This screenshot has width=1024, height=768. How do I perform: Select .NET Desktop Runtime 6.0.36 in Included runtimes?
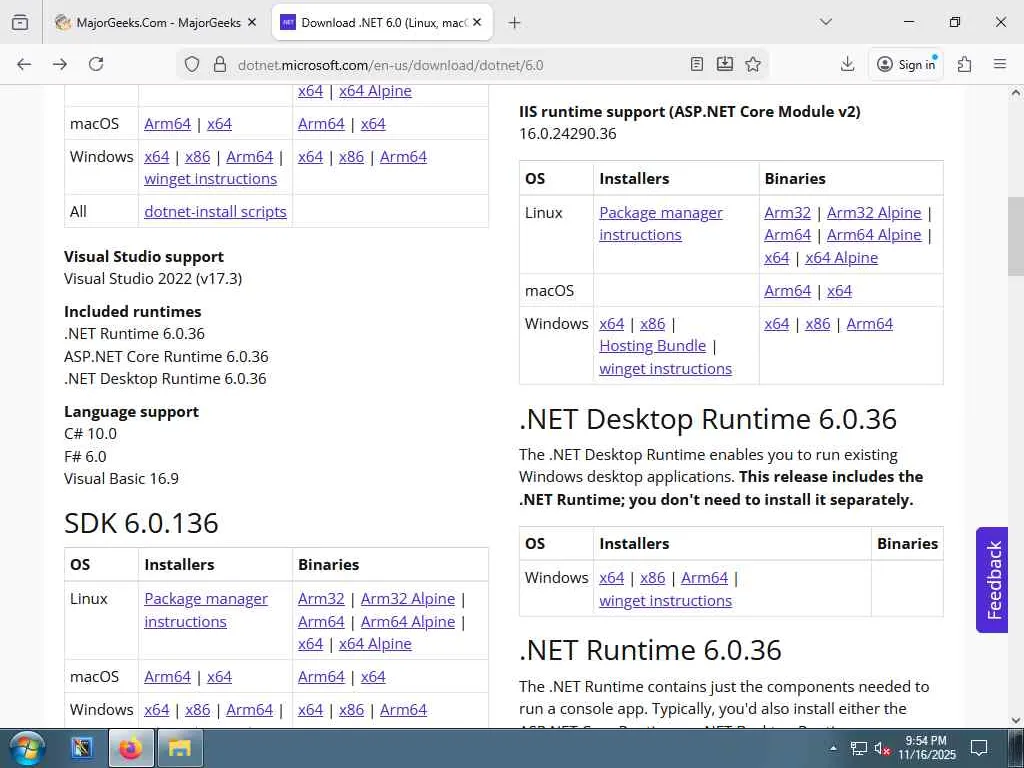click(x=165, y=379)
